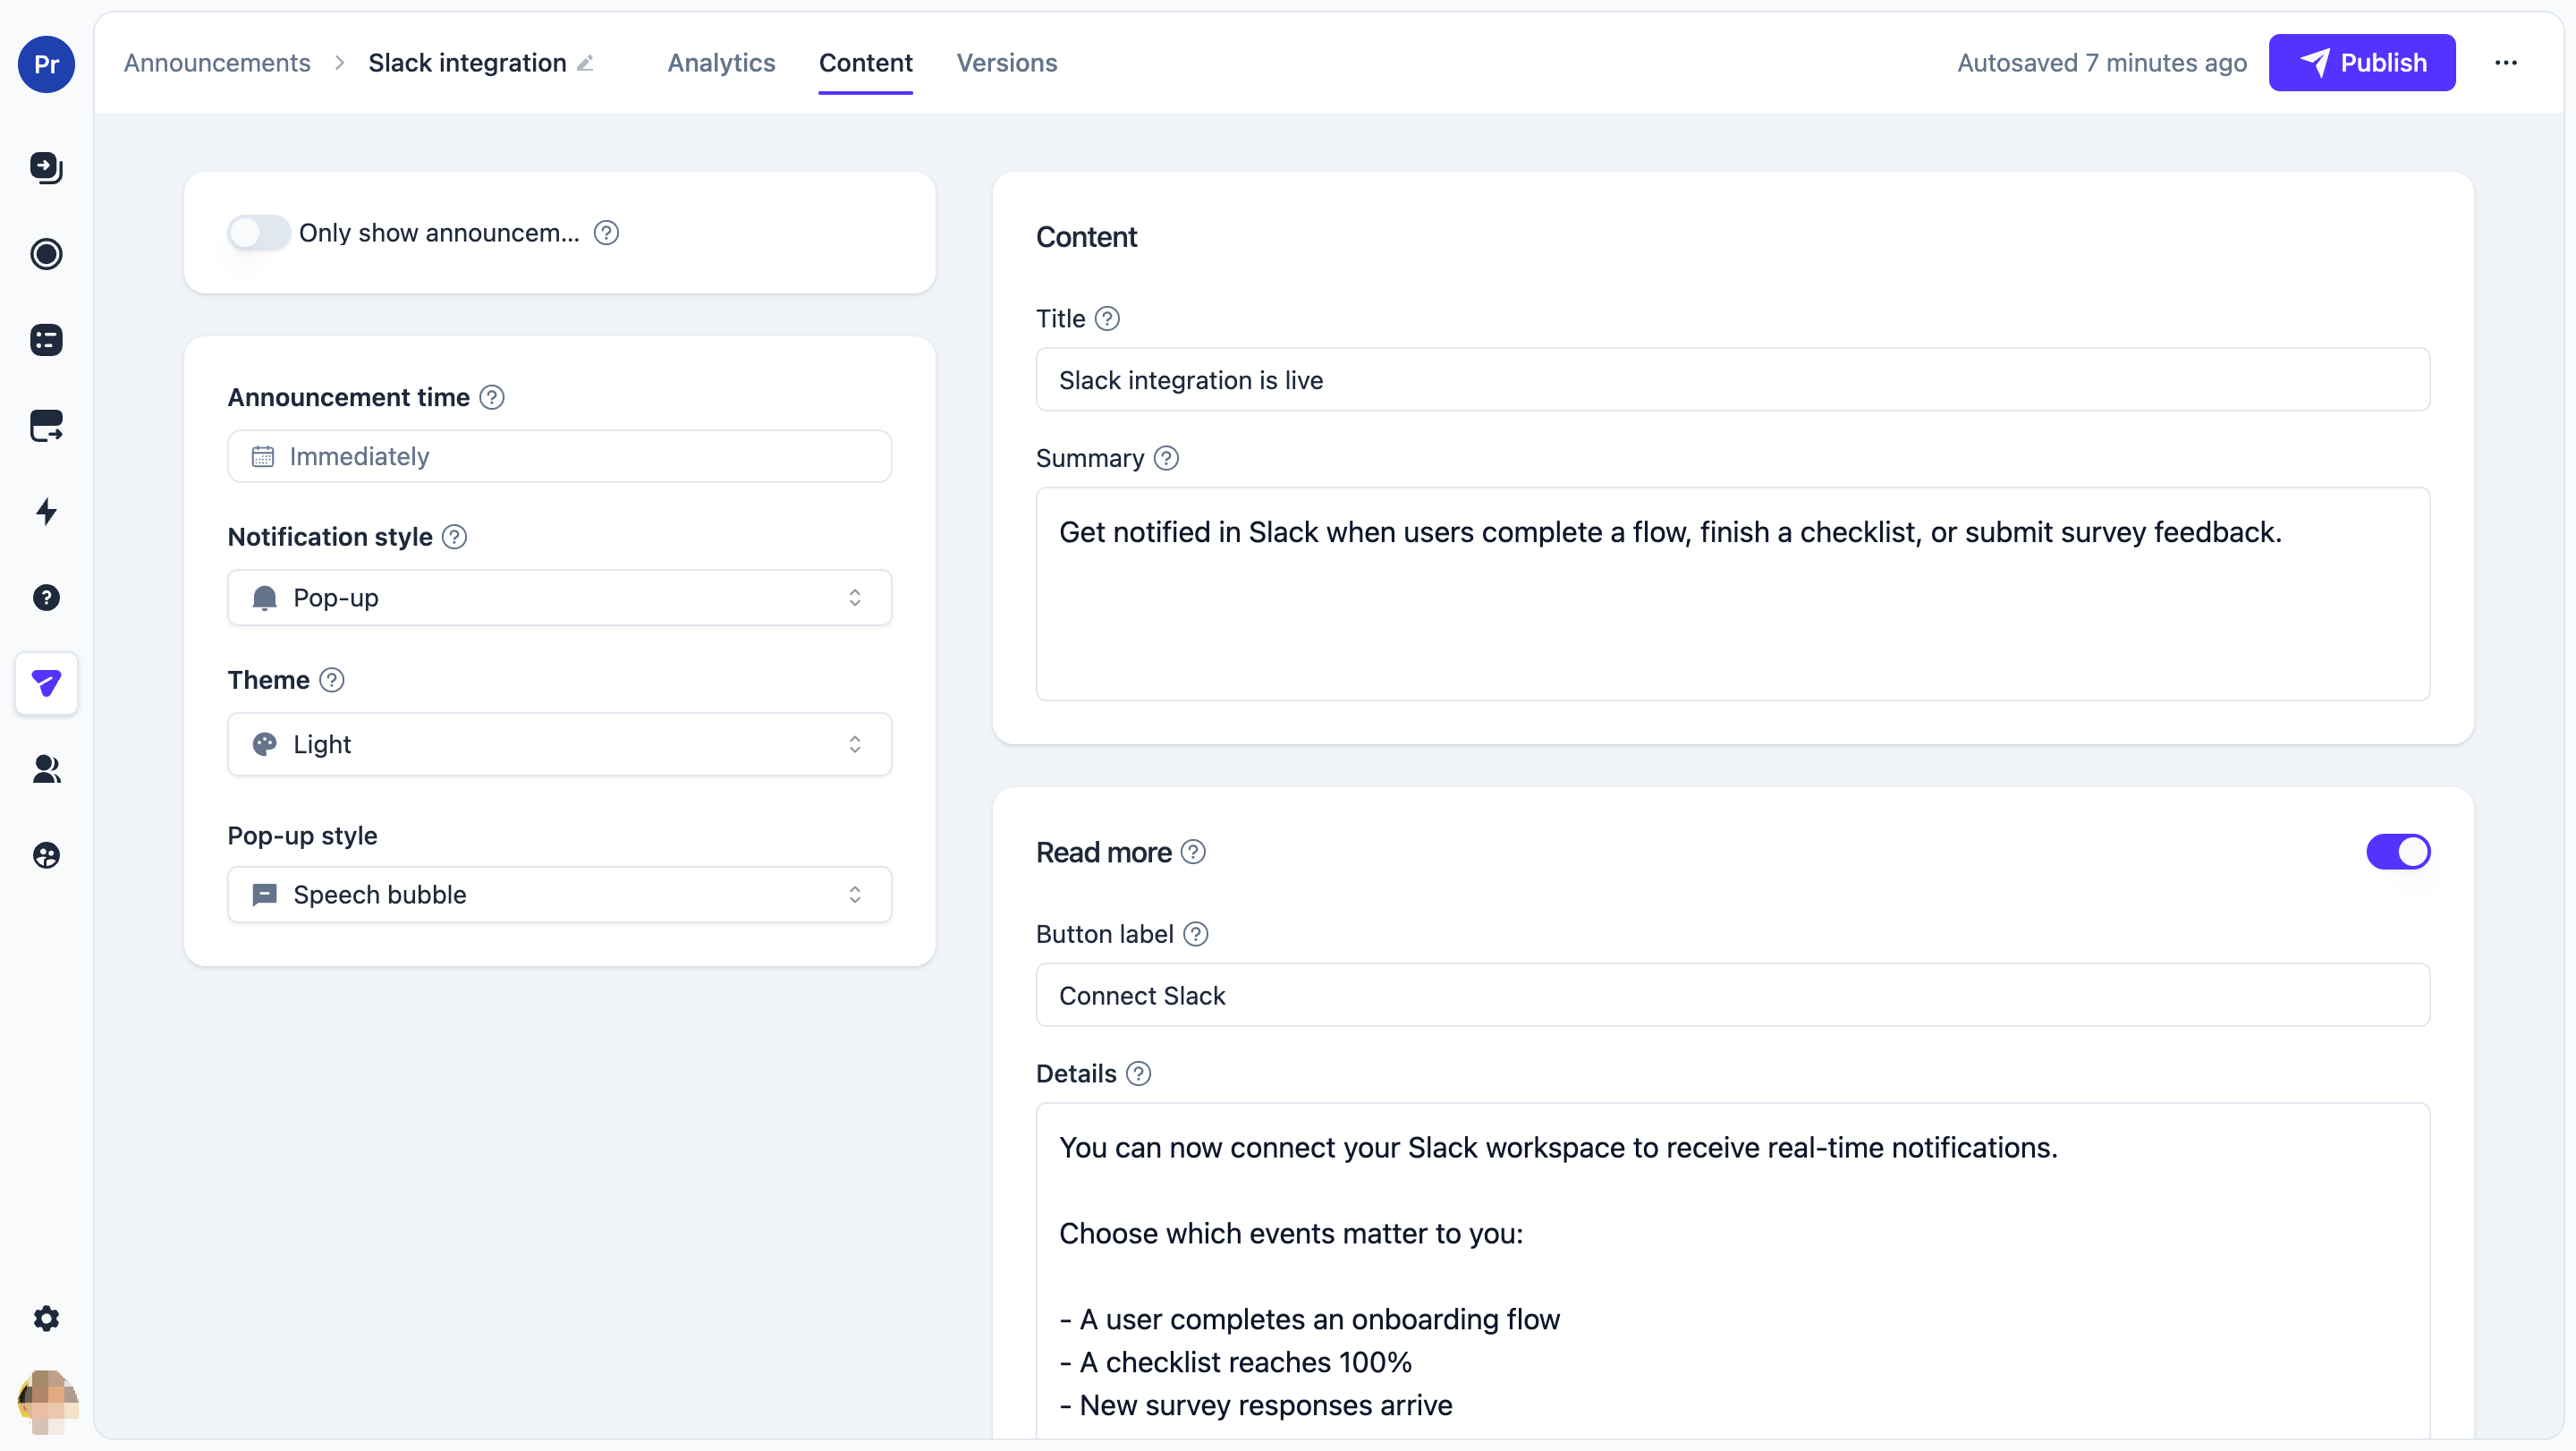Show help for Summary field
Image resolution: width=2576 pixels, height=1451 pixels.
pyautogui.click(x=1166, y=458)
